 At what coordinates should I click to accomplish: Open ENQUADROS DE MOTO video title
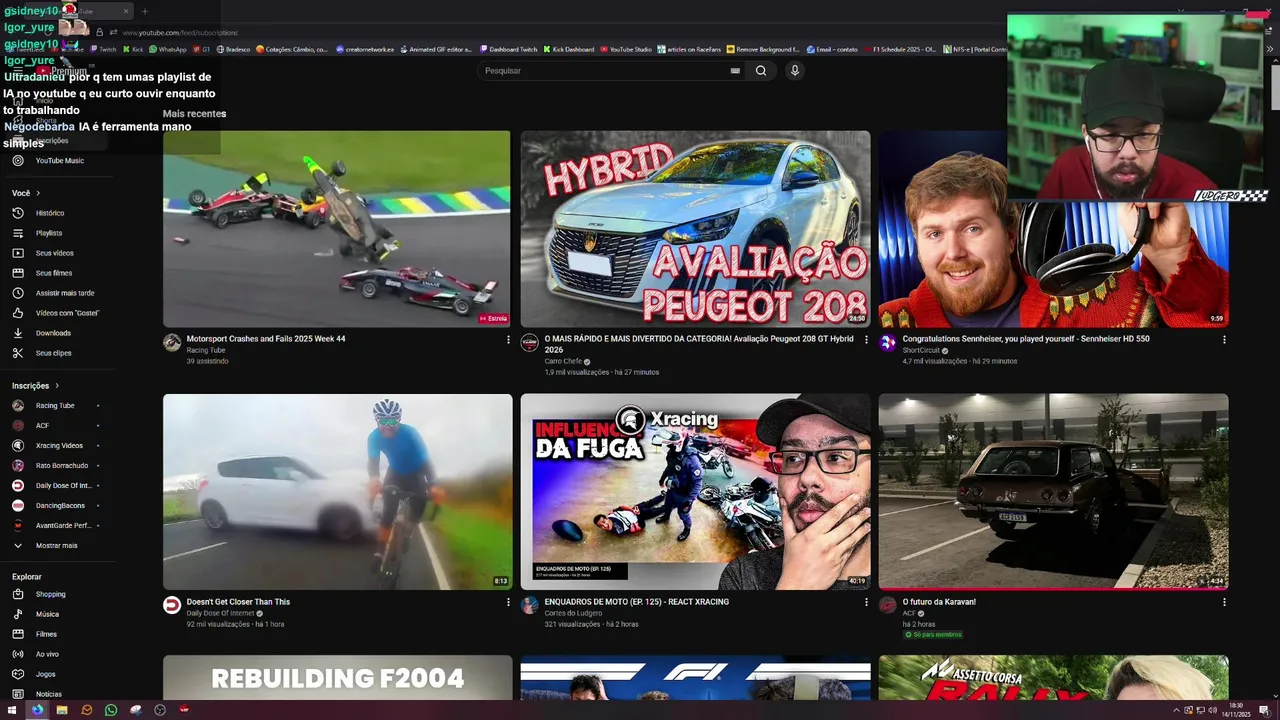pos(637,602)
